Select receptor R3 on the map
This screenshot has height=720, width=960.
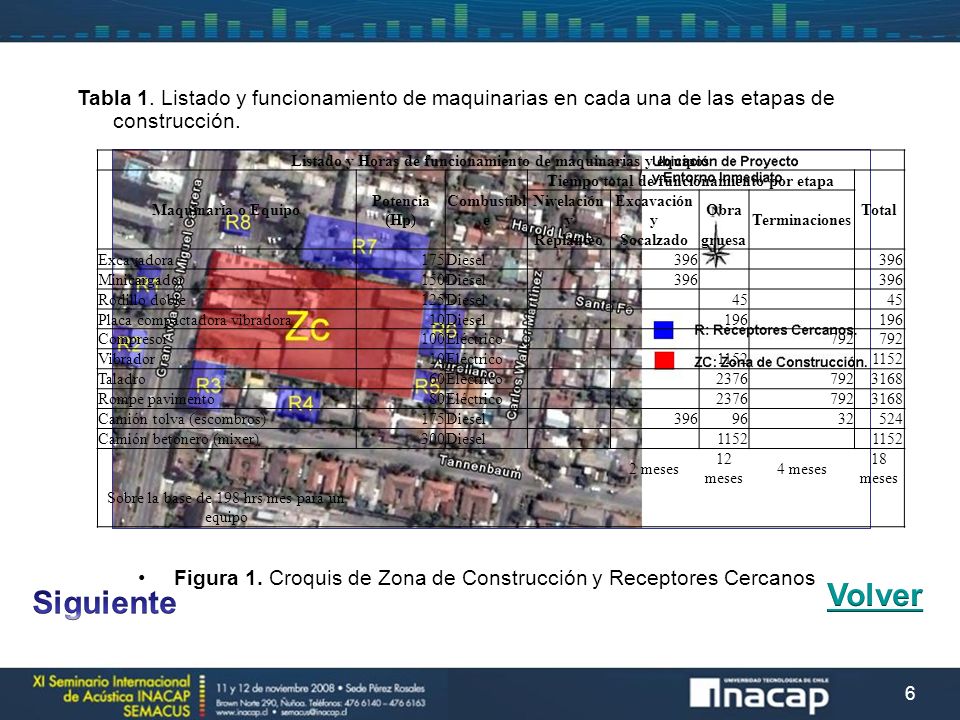pos(208,385)
